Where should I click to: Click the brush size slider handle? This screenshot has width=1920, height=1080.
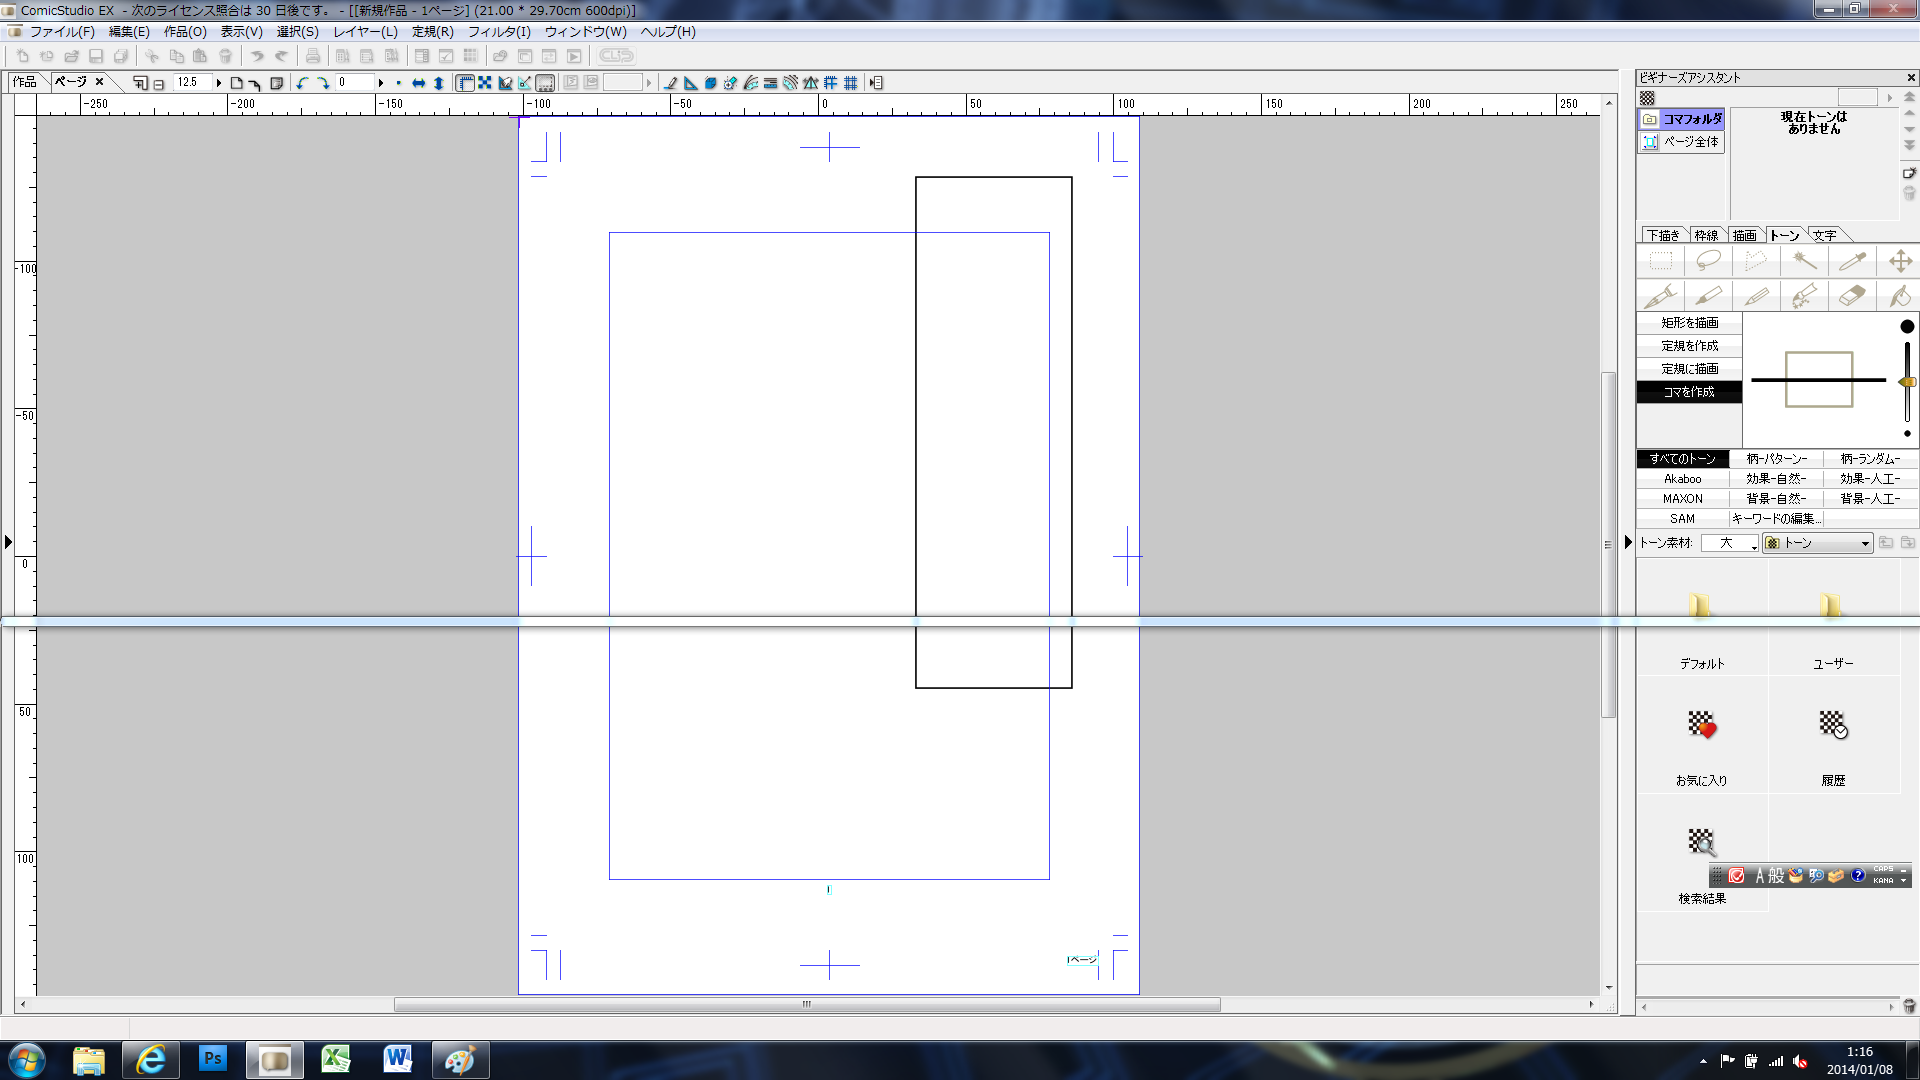[1907, 382]
